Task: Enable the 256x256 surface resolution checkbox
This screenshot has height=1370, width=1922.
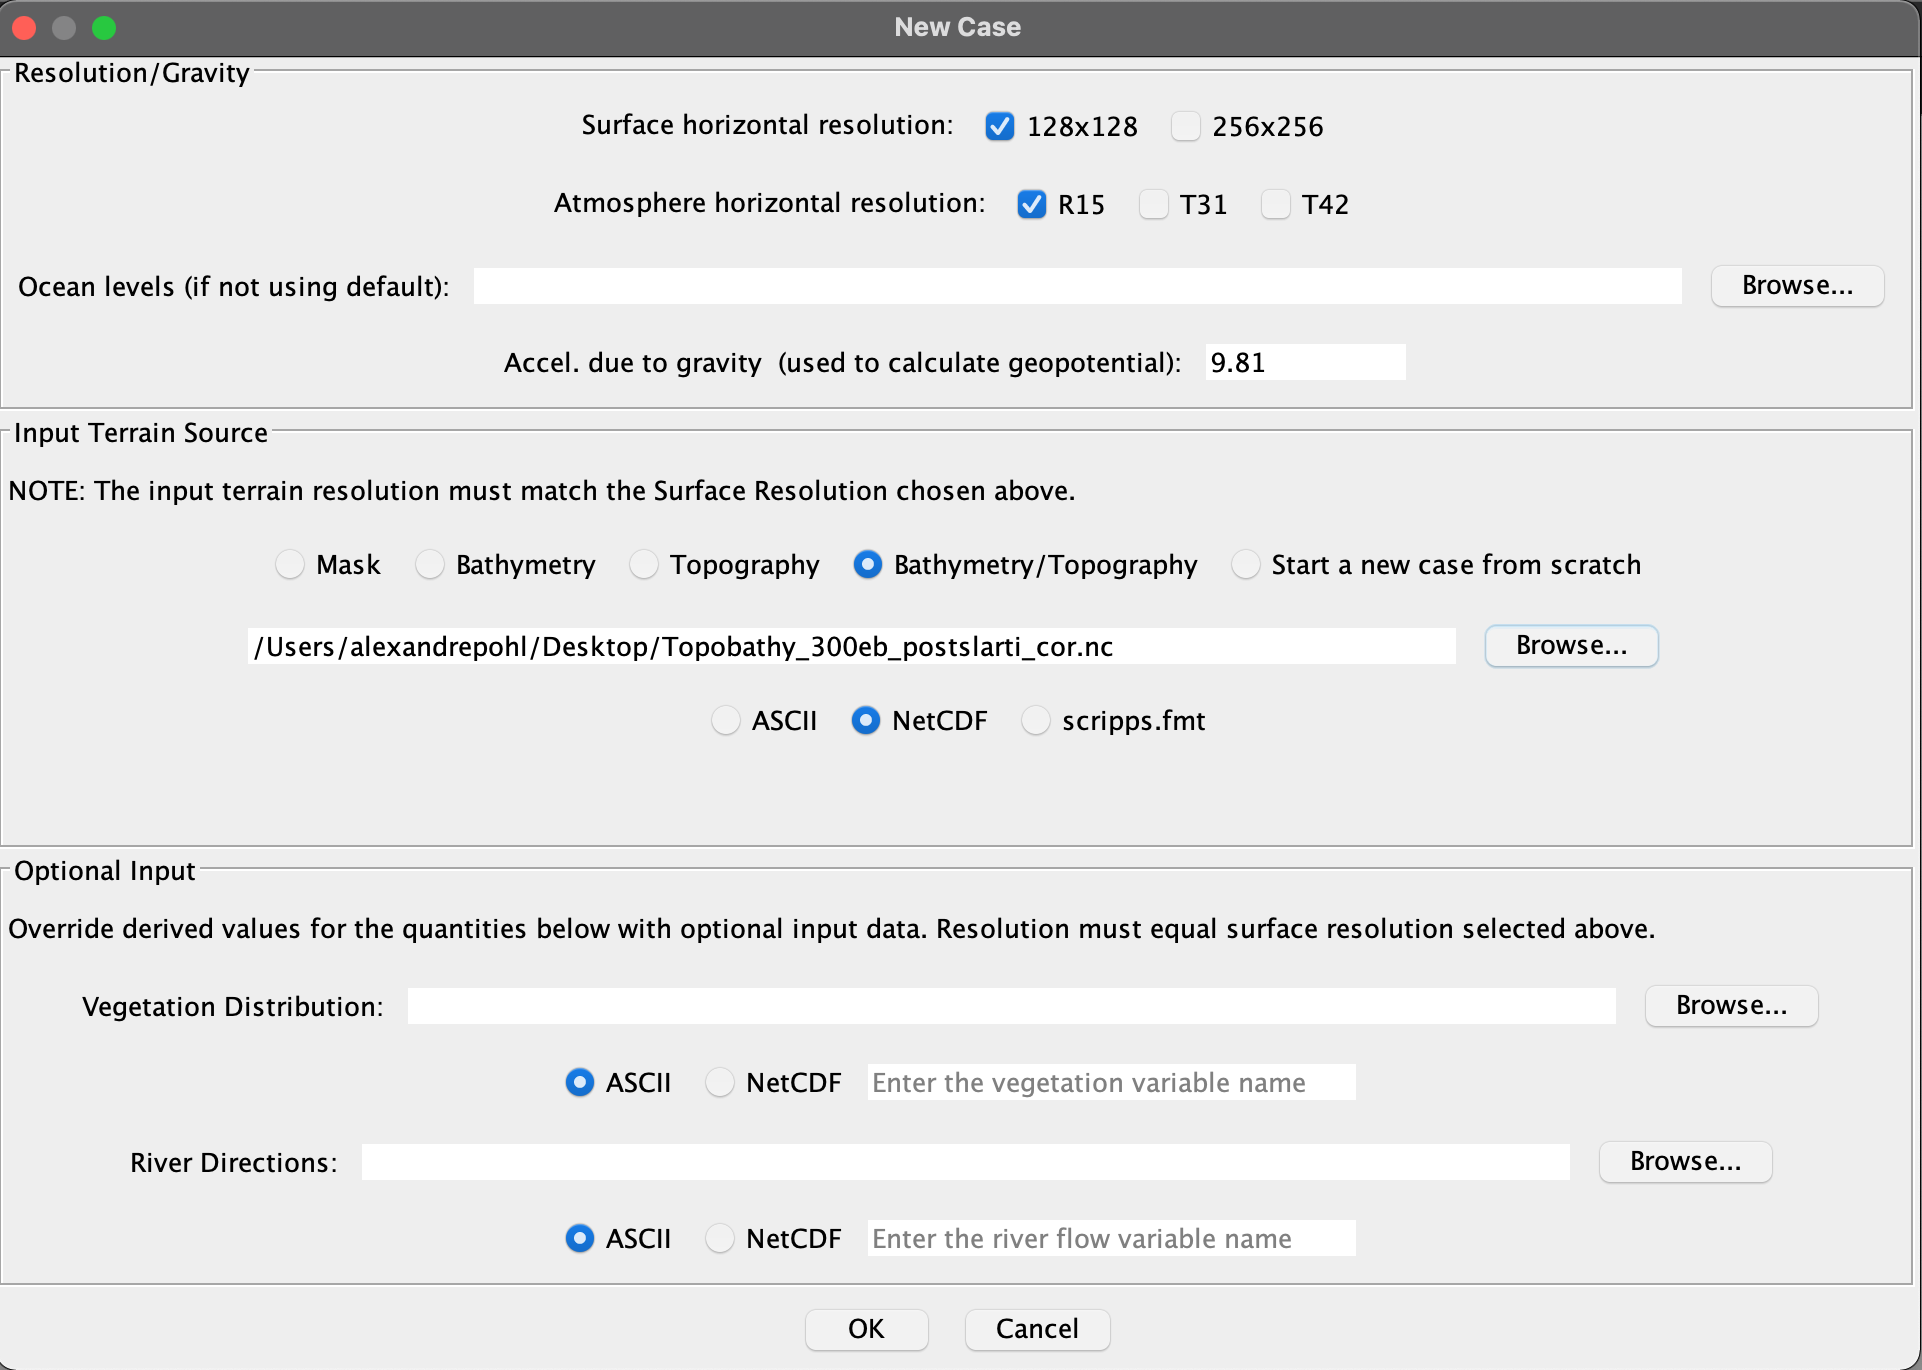Action: [x=1186, y=126]
